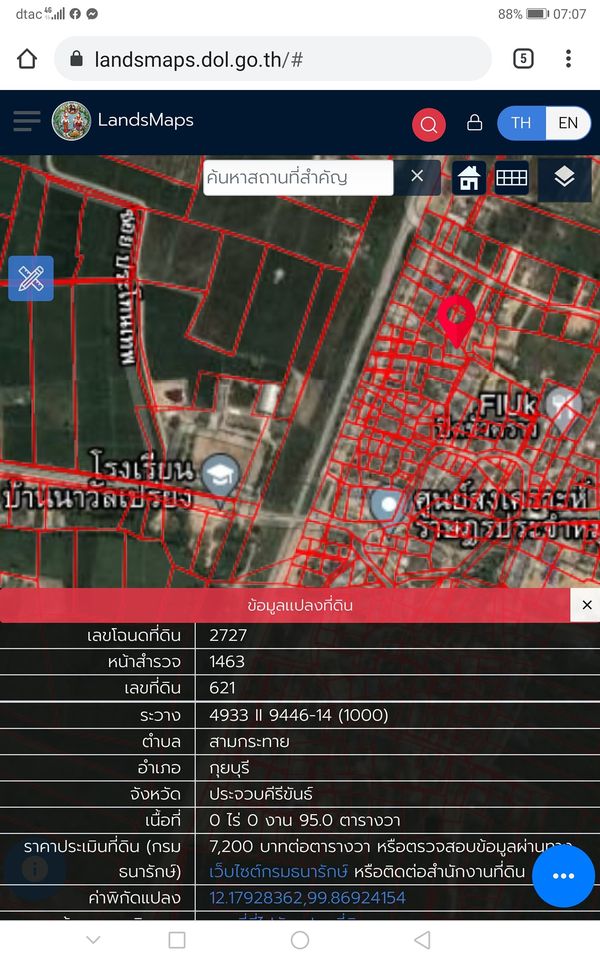600x960 pixels.
Task: Select survey page value 1463
Action: (227, 662)
